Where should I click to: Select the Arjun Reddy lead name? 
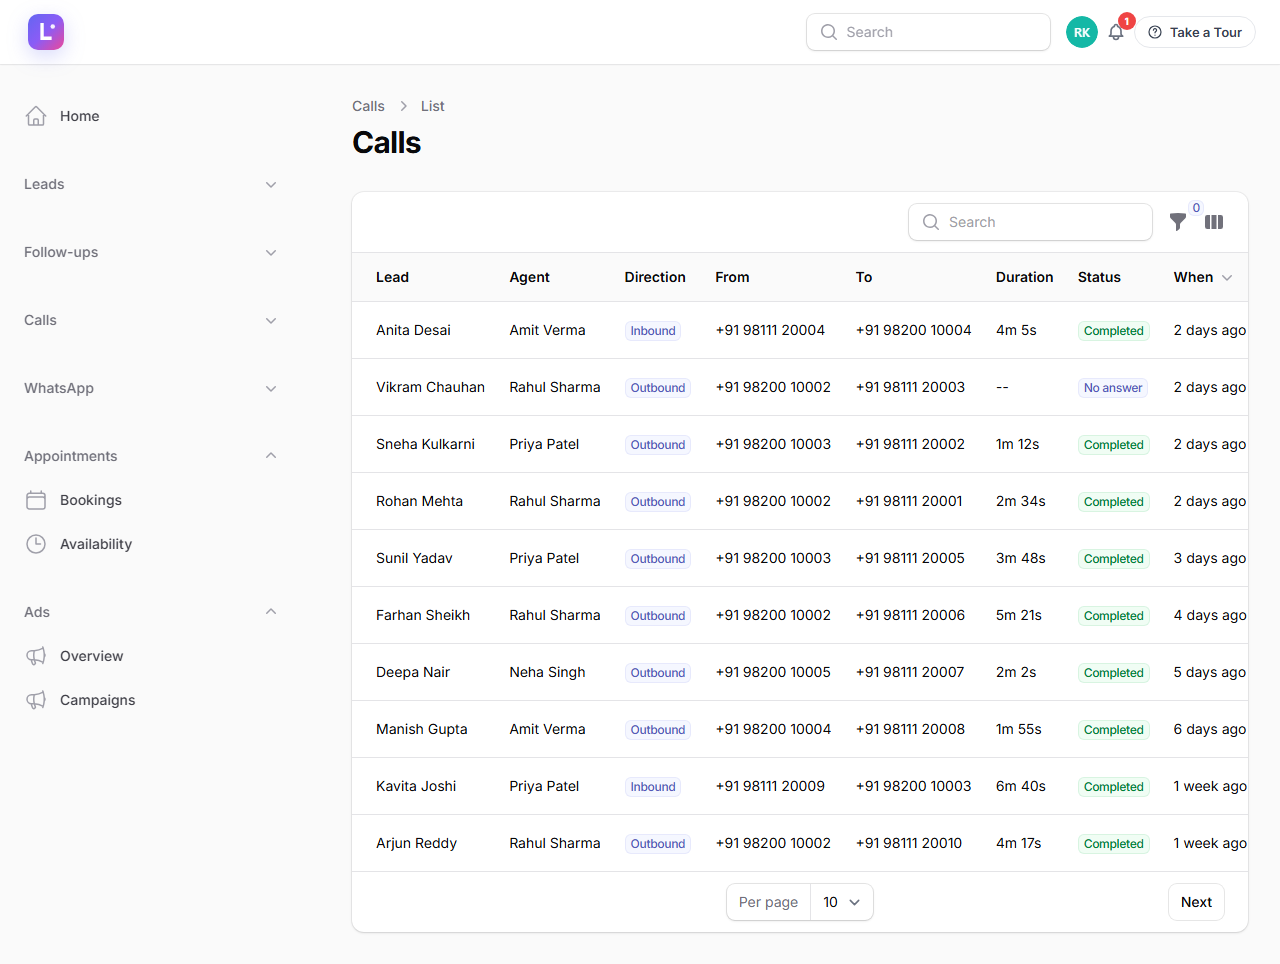point(416,843)
